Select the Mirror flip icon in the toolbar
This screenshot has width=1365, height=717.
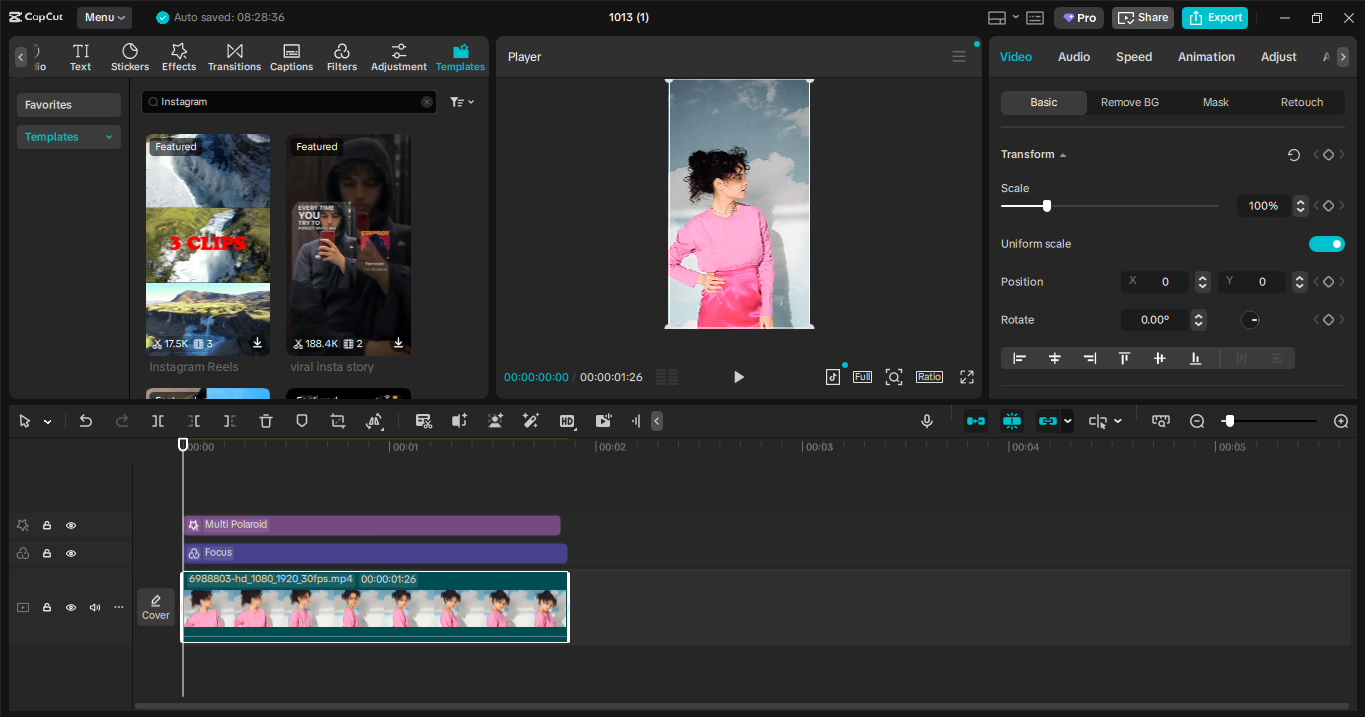click(375, 421)
